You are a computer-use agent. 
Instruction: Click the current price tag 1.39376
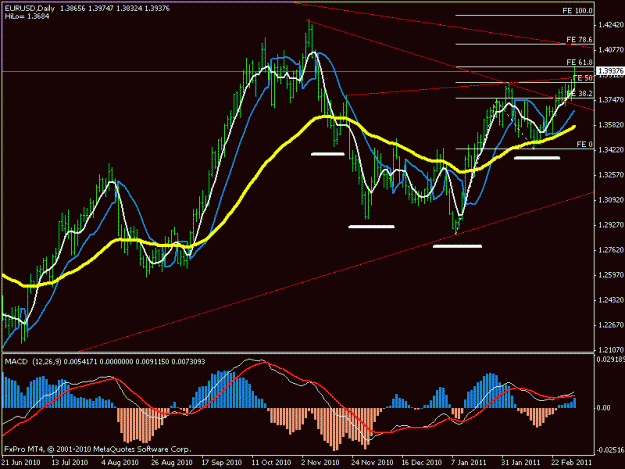click(x=610, y=71)
